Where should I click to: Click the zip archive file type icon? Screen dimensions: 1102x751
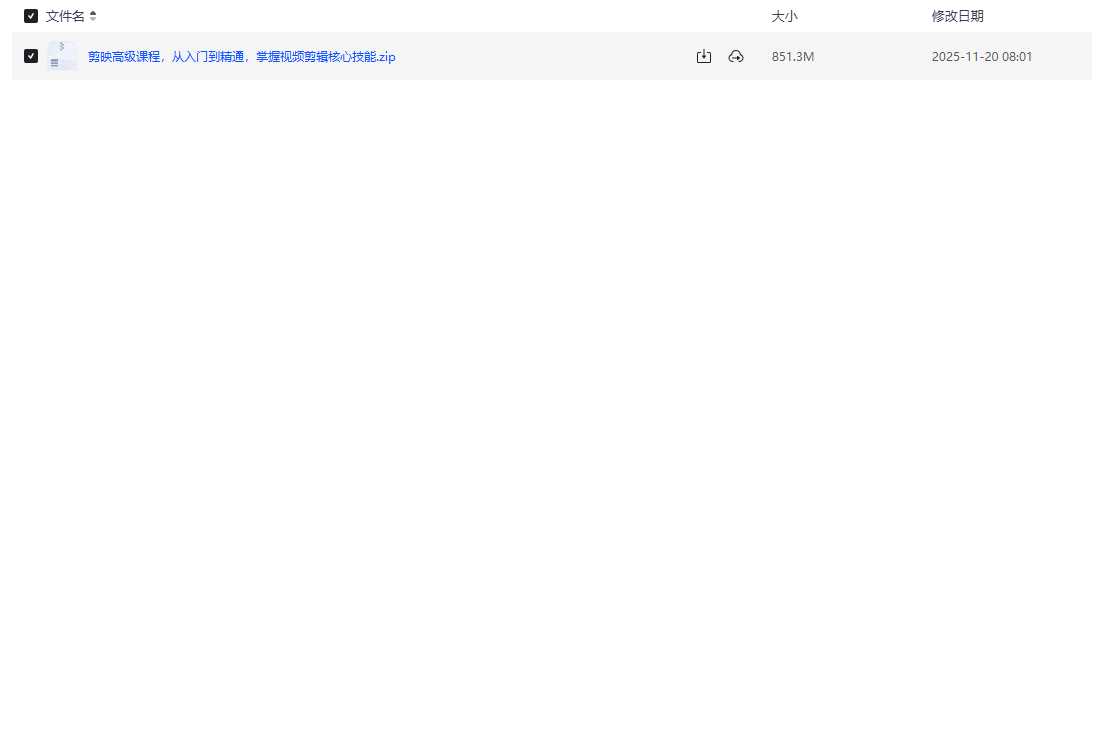click(x=62, y=56)
